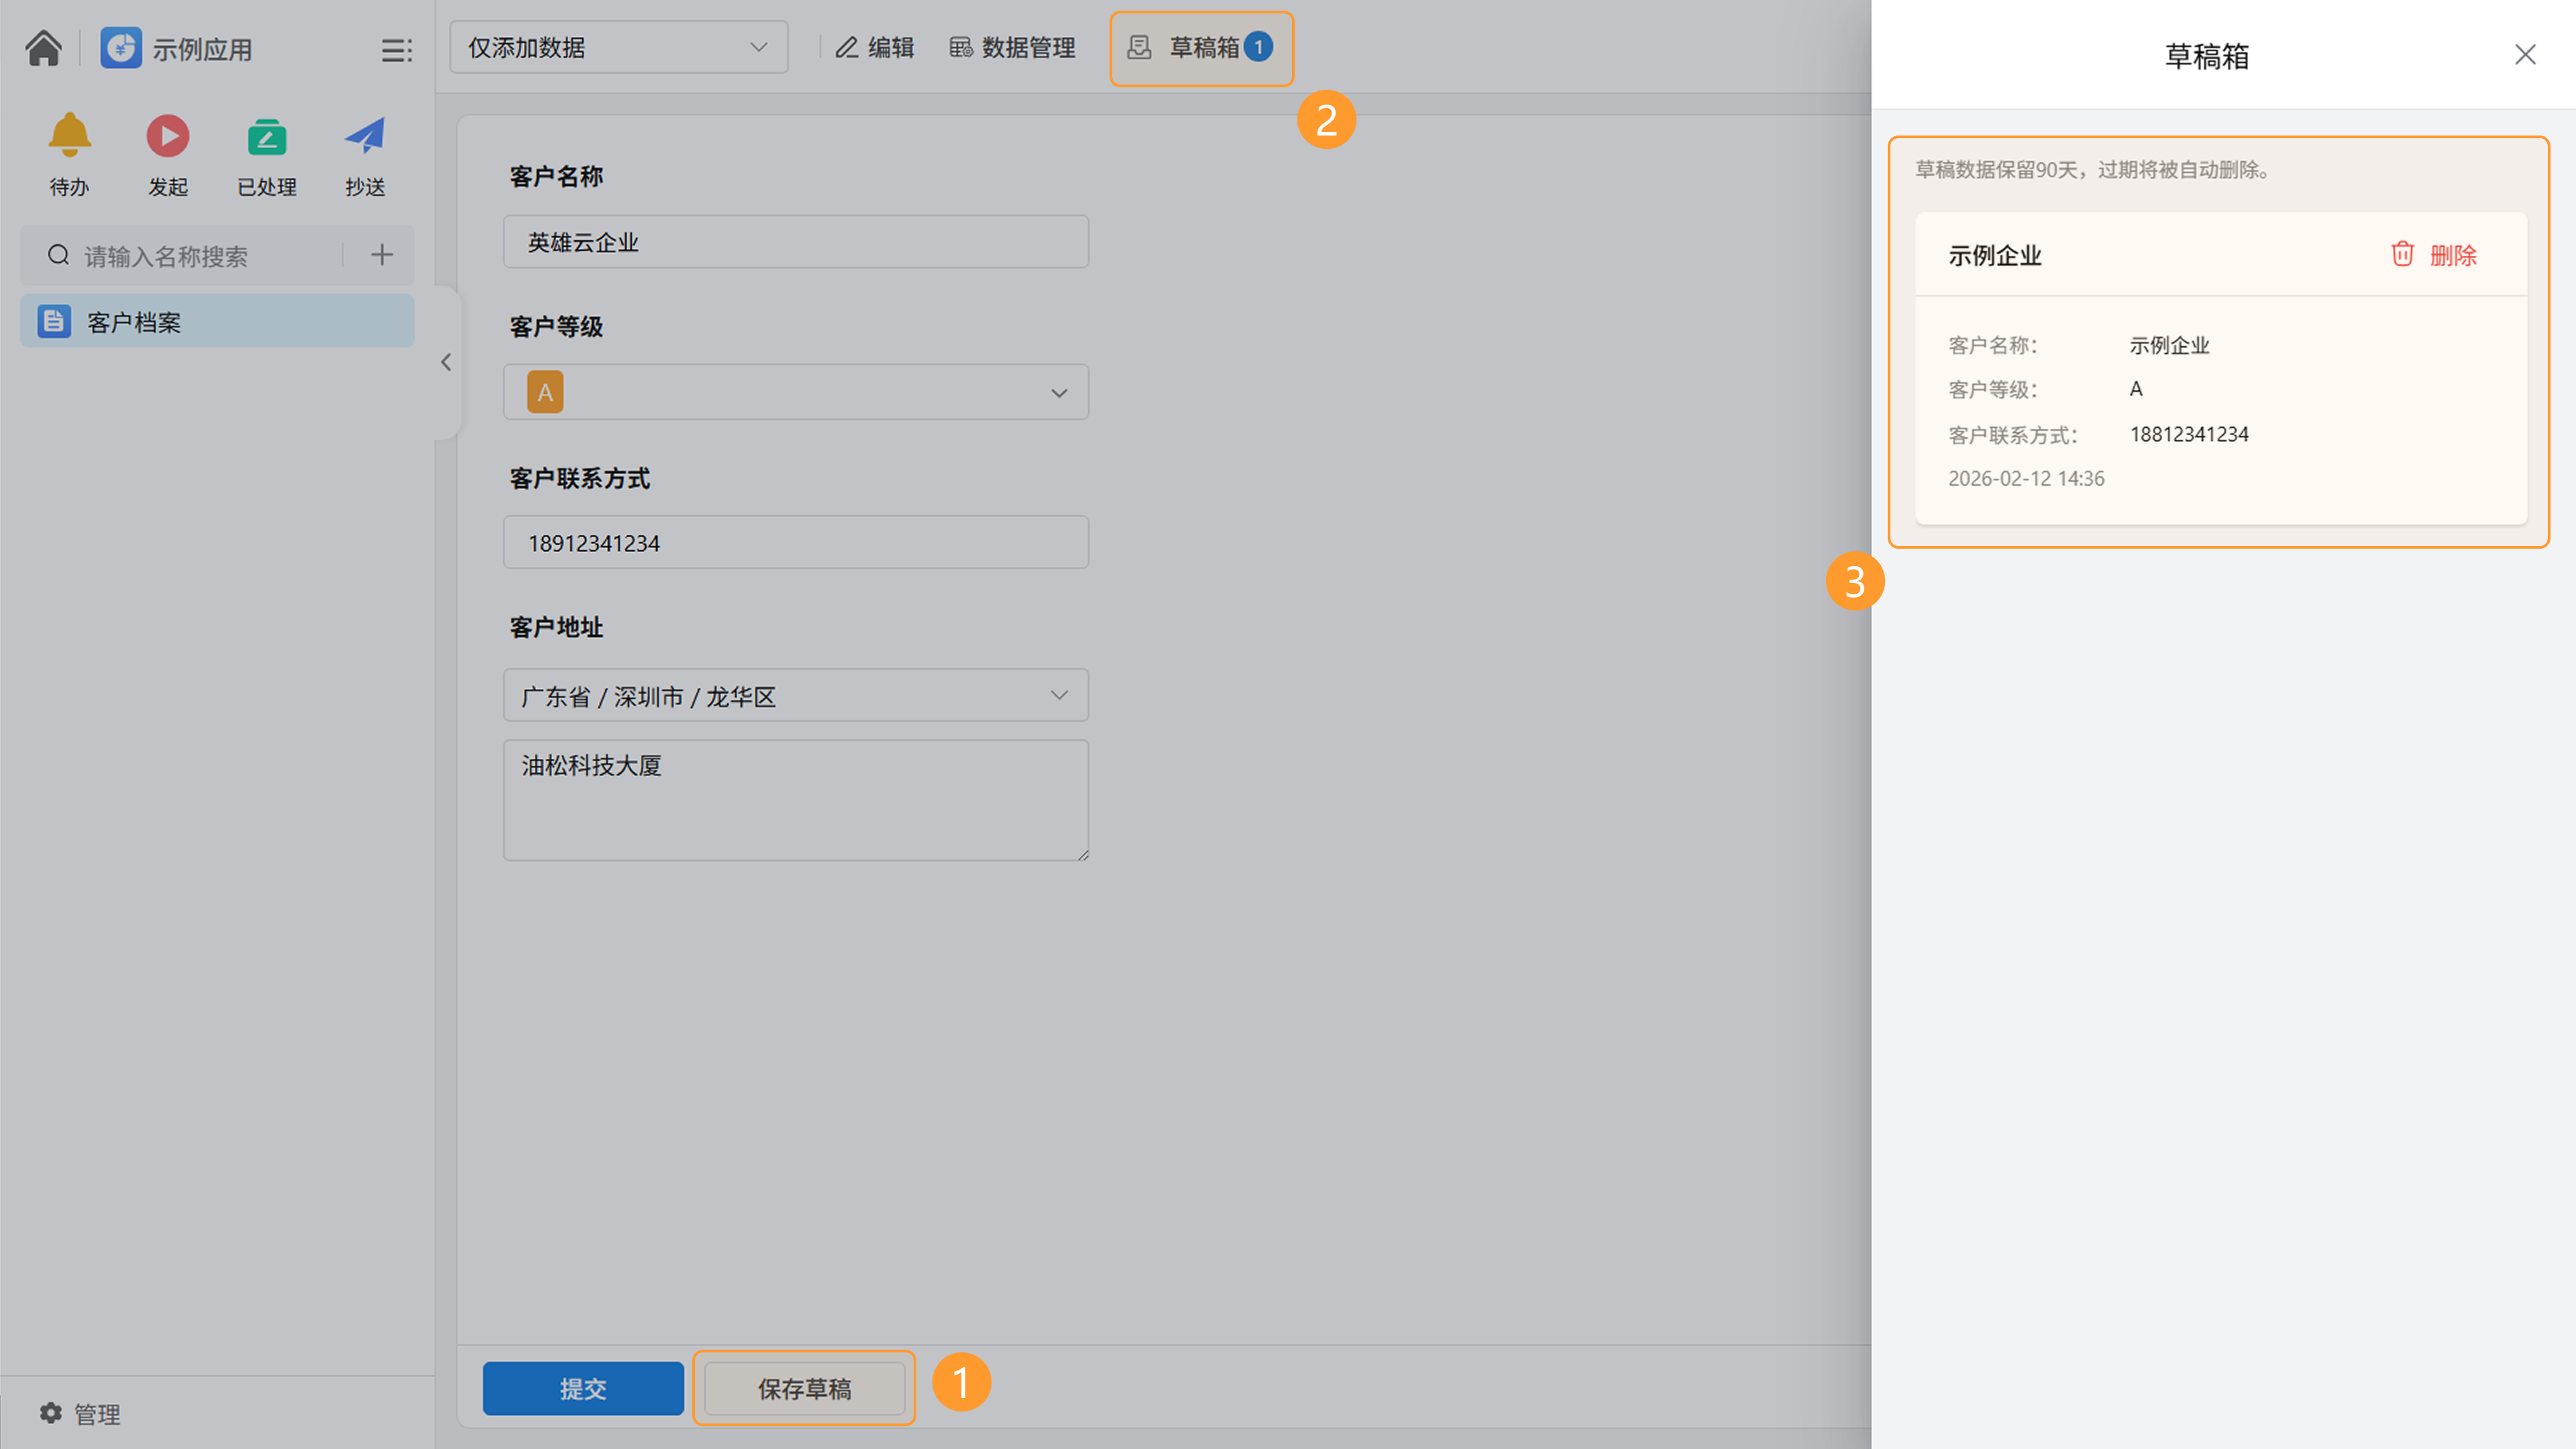Click the plus icon beside search
Image resolution: width=2576 pixels, height=1449 pixels.
(381, 255)
